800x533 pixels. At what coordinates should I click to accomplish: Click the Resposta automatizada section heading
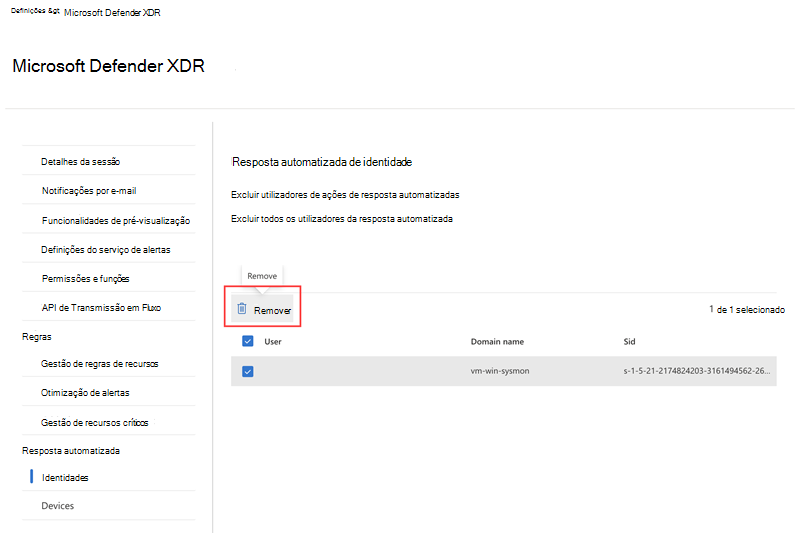coord(71,451)
